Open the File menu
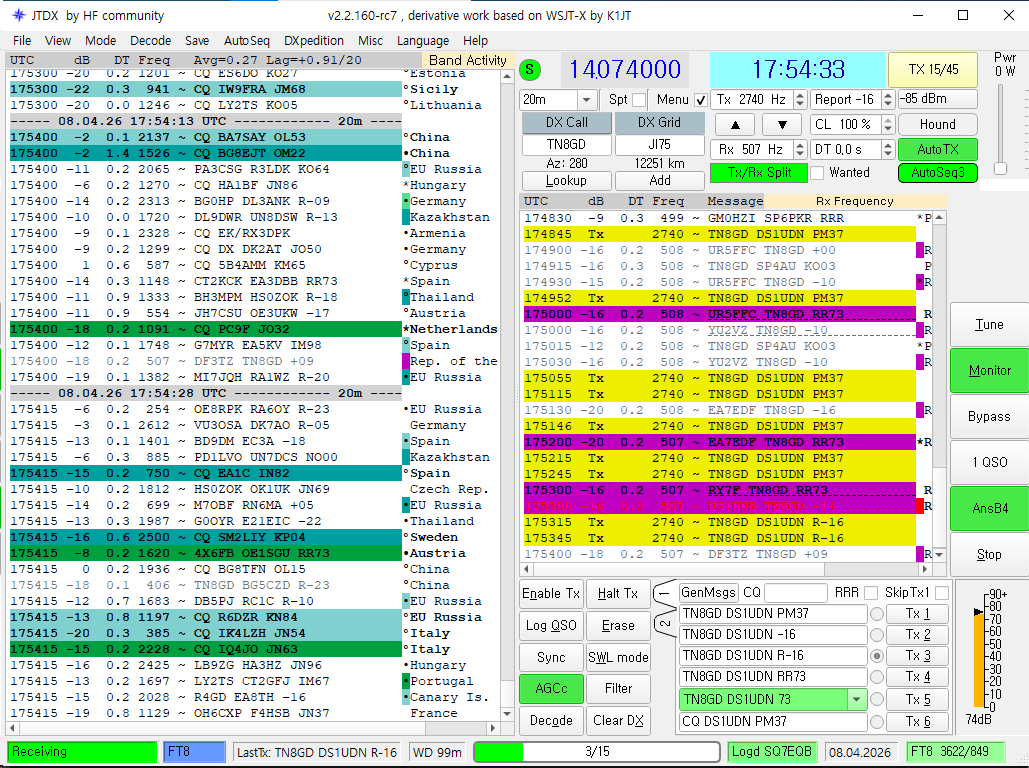Image resolution: width=1029 pixels, height=768 pixels. click(22, 41)
